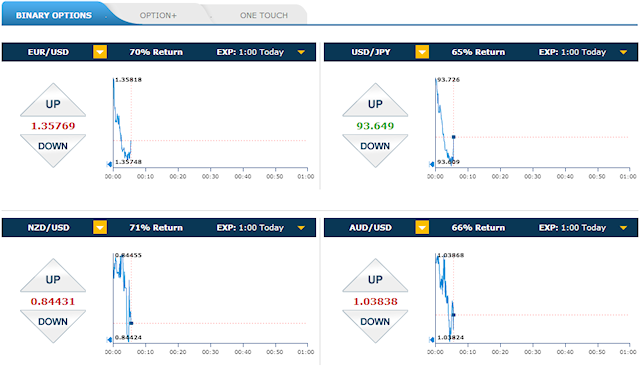Expand USD/JPY expiry time selector
This screenshot has width=640, height=368.
623,52
